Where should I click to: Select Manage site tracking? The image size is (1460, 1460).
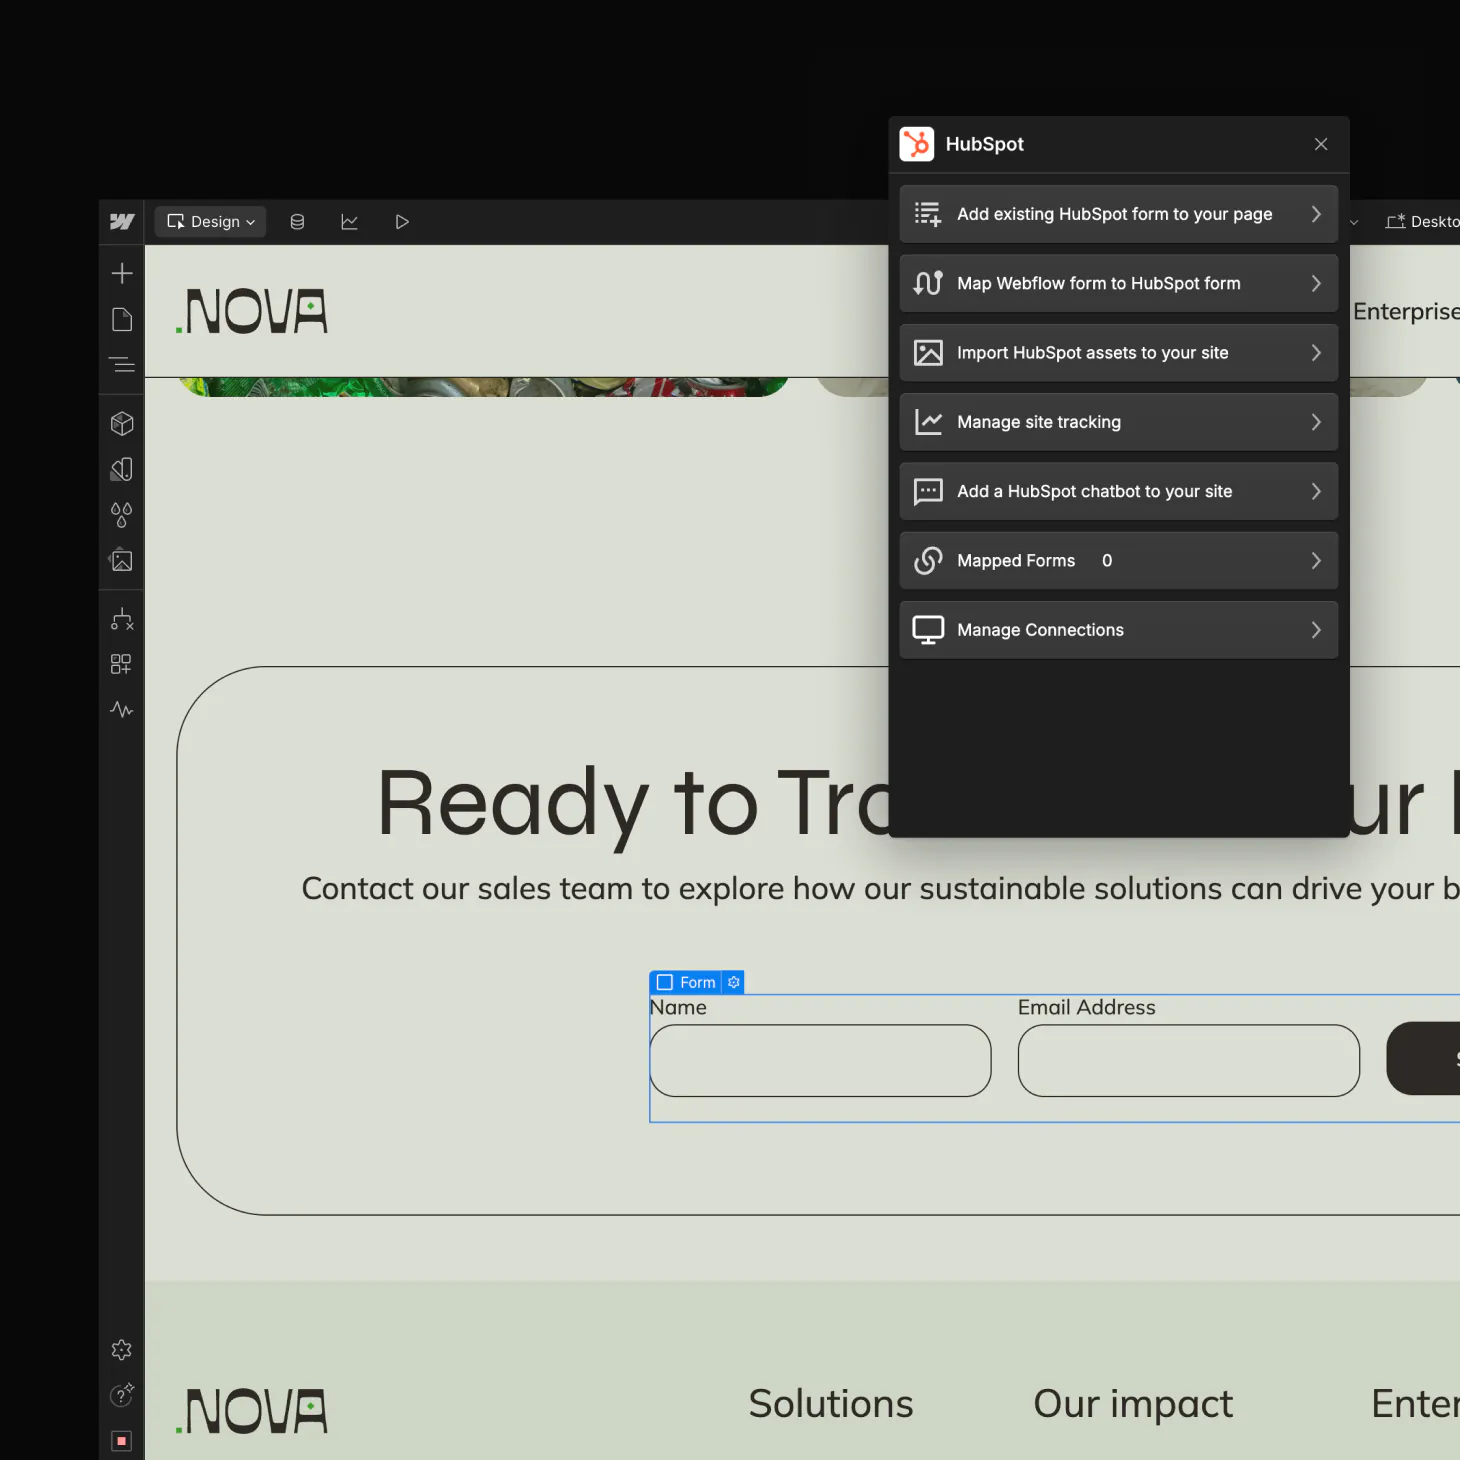point(1118,422)
